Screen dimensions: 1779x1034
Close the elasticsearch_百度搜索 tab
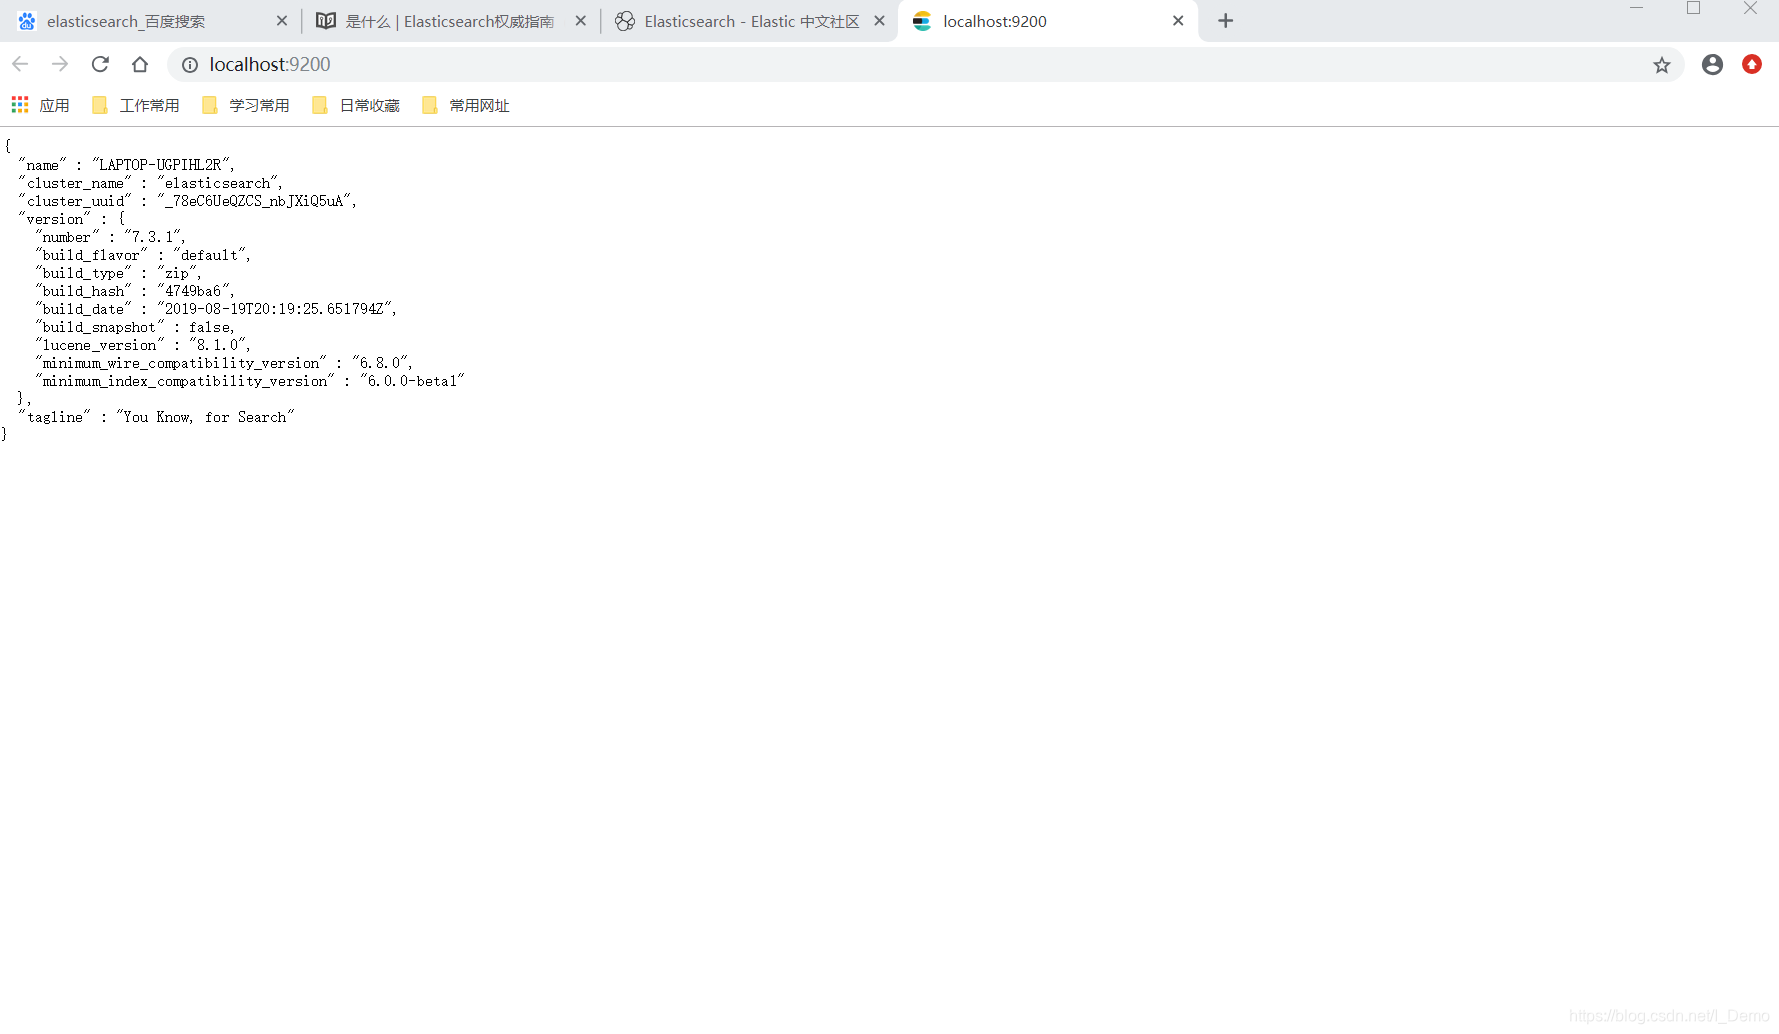tap(281, 21)
